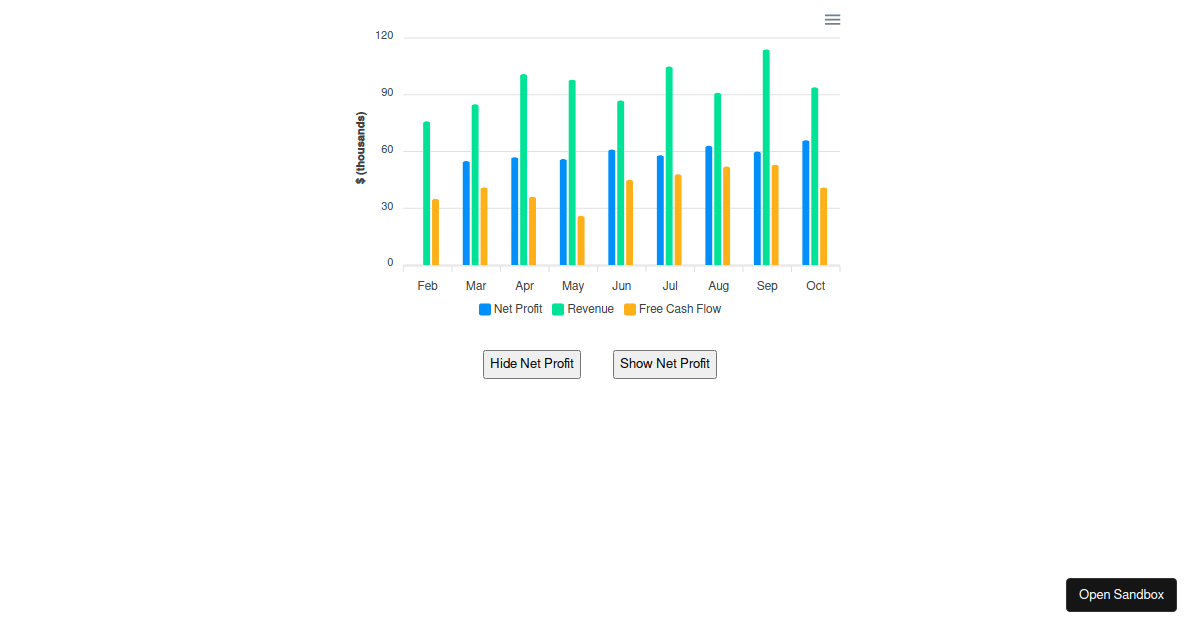1200x630 pixels.
Task: Click the orange Free Cash Flow legend swatch
Action: tap(628, 309)
